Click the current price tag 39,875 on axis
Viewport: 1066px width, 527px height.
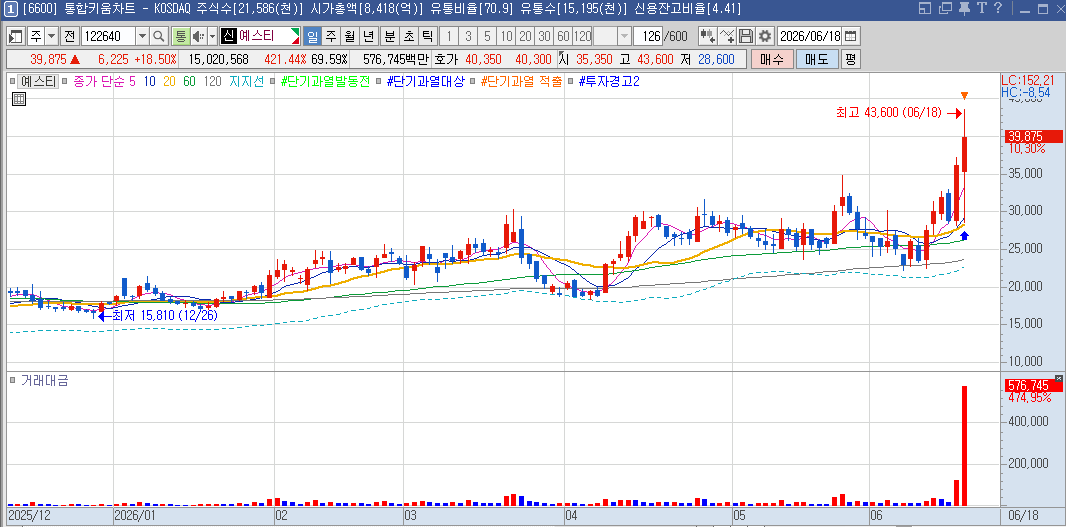1033,137
